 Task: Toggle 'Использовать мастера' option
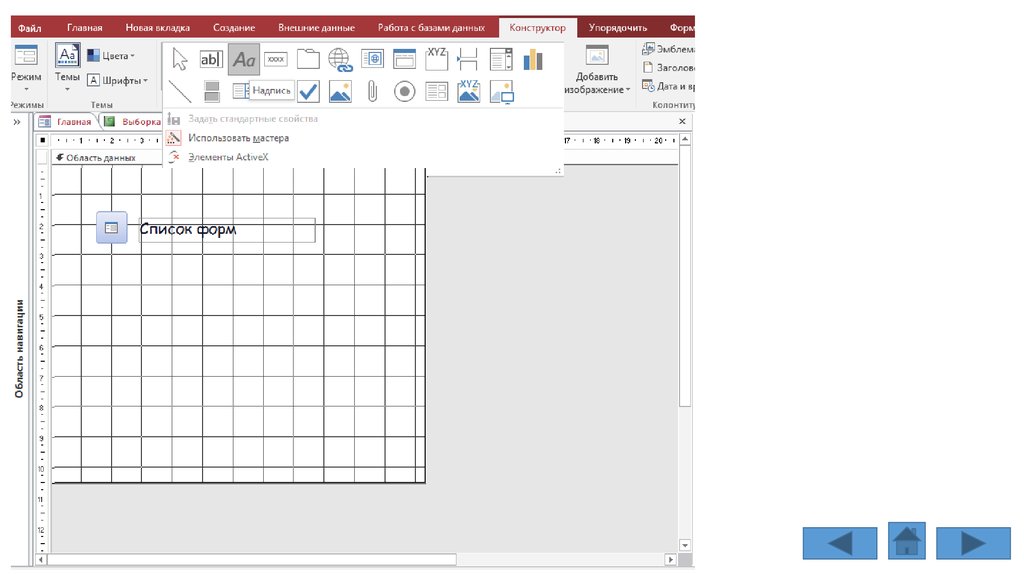tap(238, 138)
